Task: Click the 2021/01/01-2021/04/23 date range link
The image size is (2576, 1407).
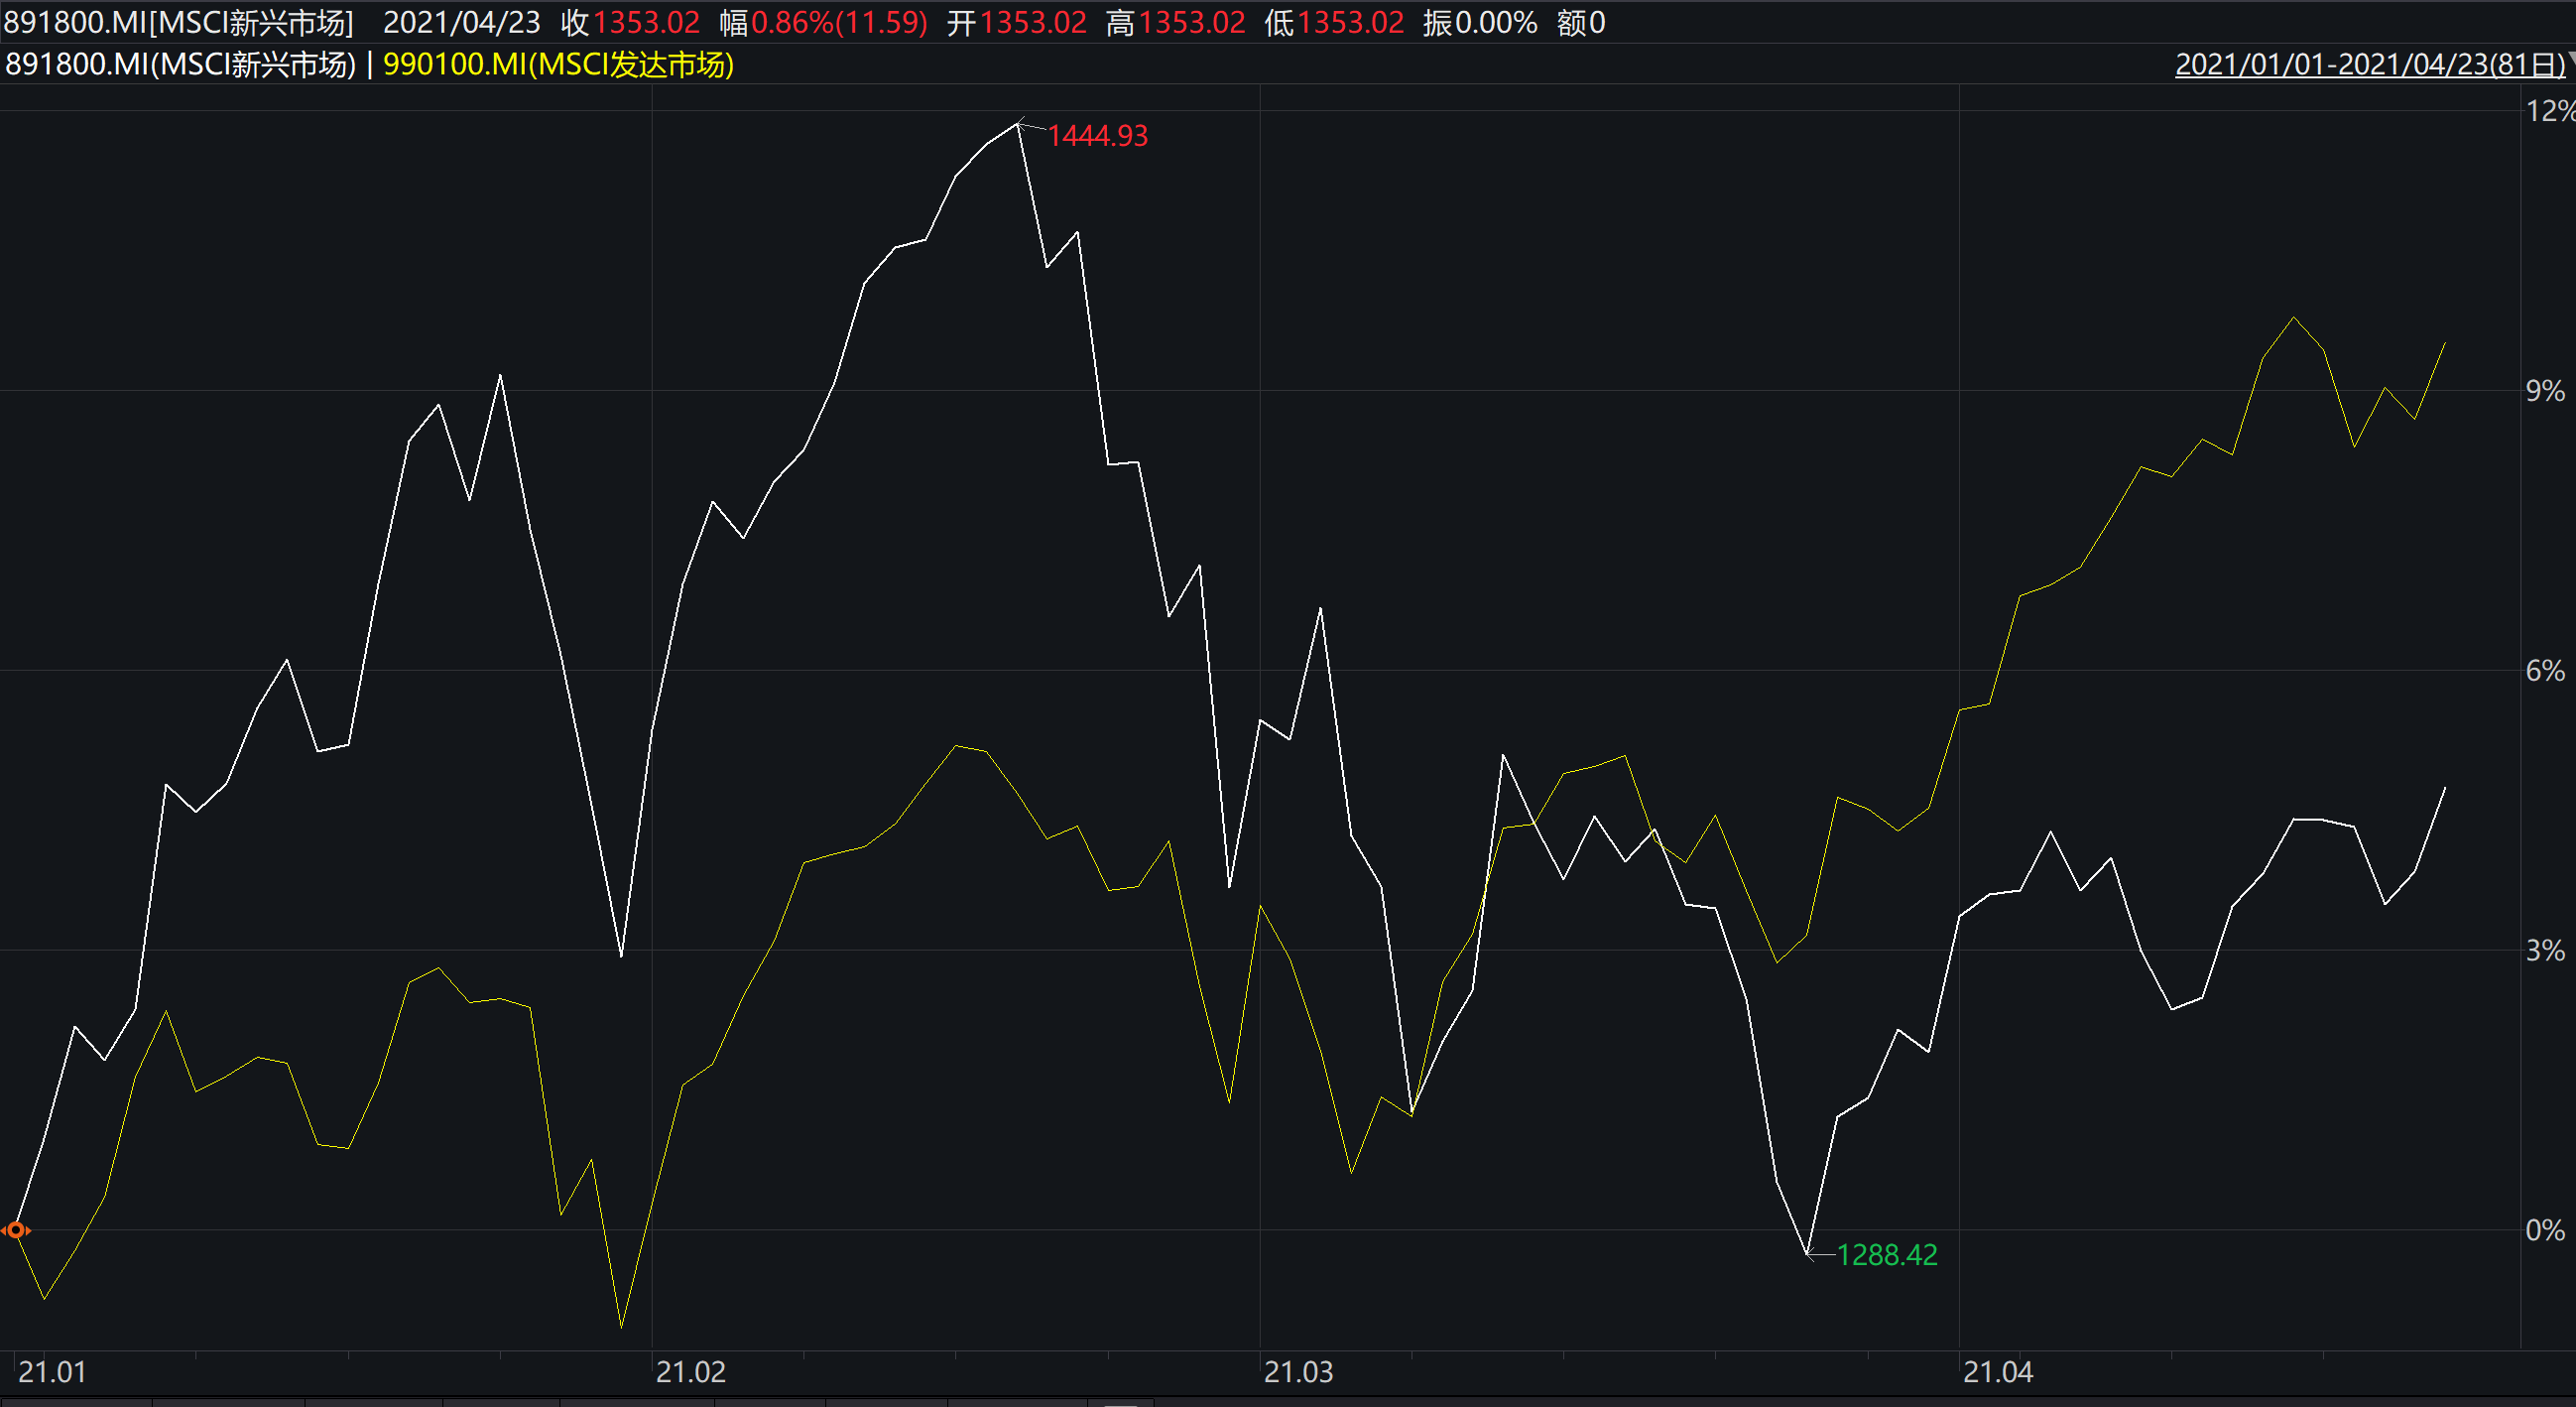Action: 2369,64
